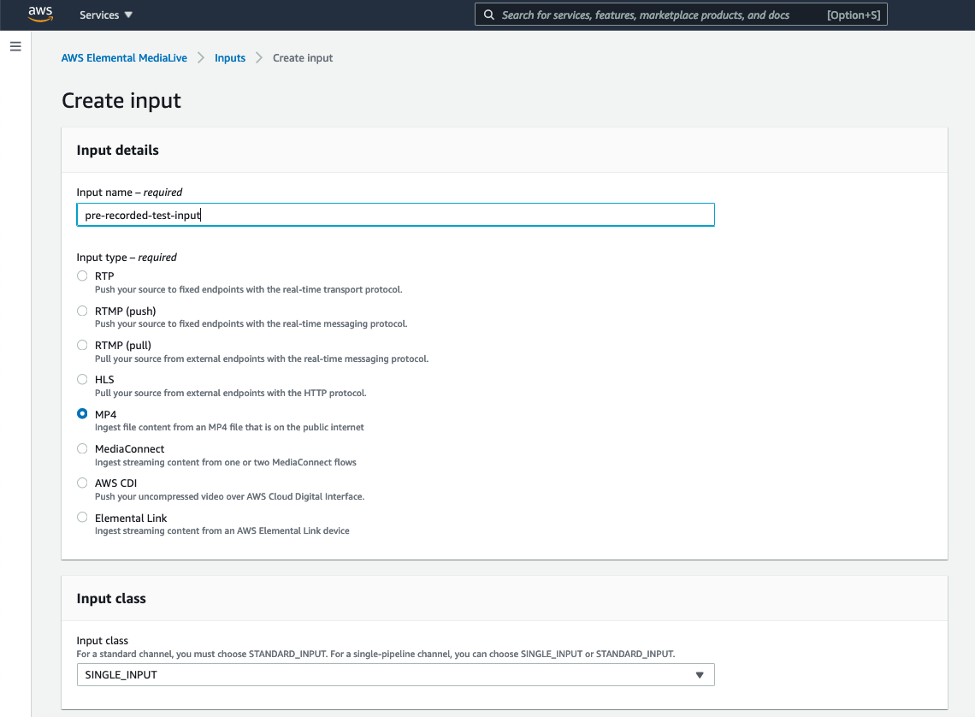Screen dimensions: 977x718
Task: Click the services search bar
Action: coord(660,14)
